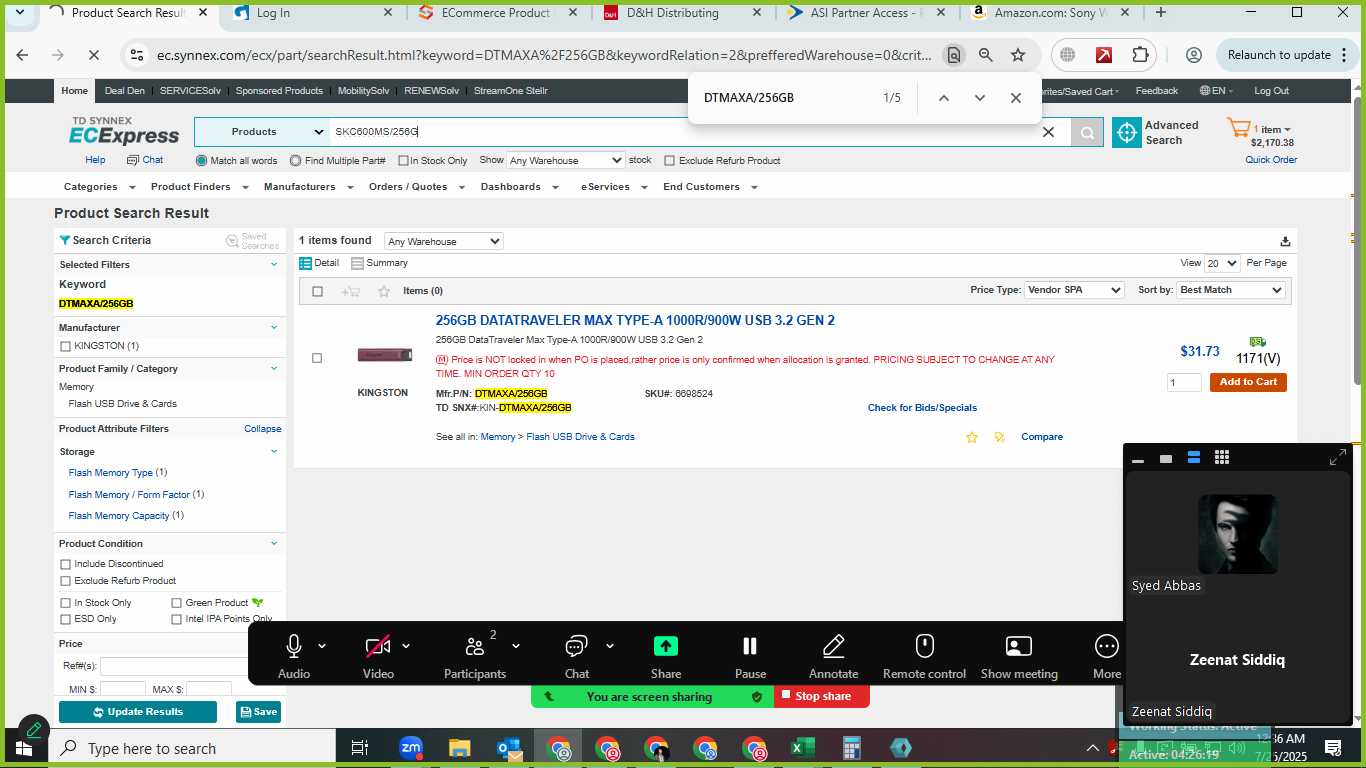Open Price Type Vendor SPA dropdown
Screen dimensions: 1366x768
point(1075,290)
